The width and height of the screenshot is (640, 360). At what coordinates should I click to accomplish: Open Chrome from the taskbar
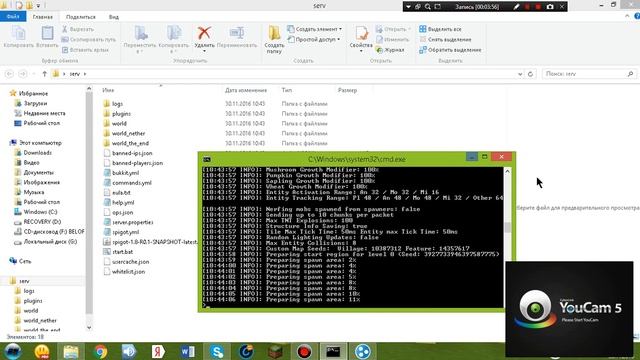(100, 351)
